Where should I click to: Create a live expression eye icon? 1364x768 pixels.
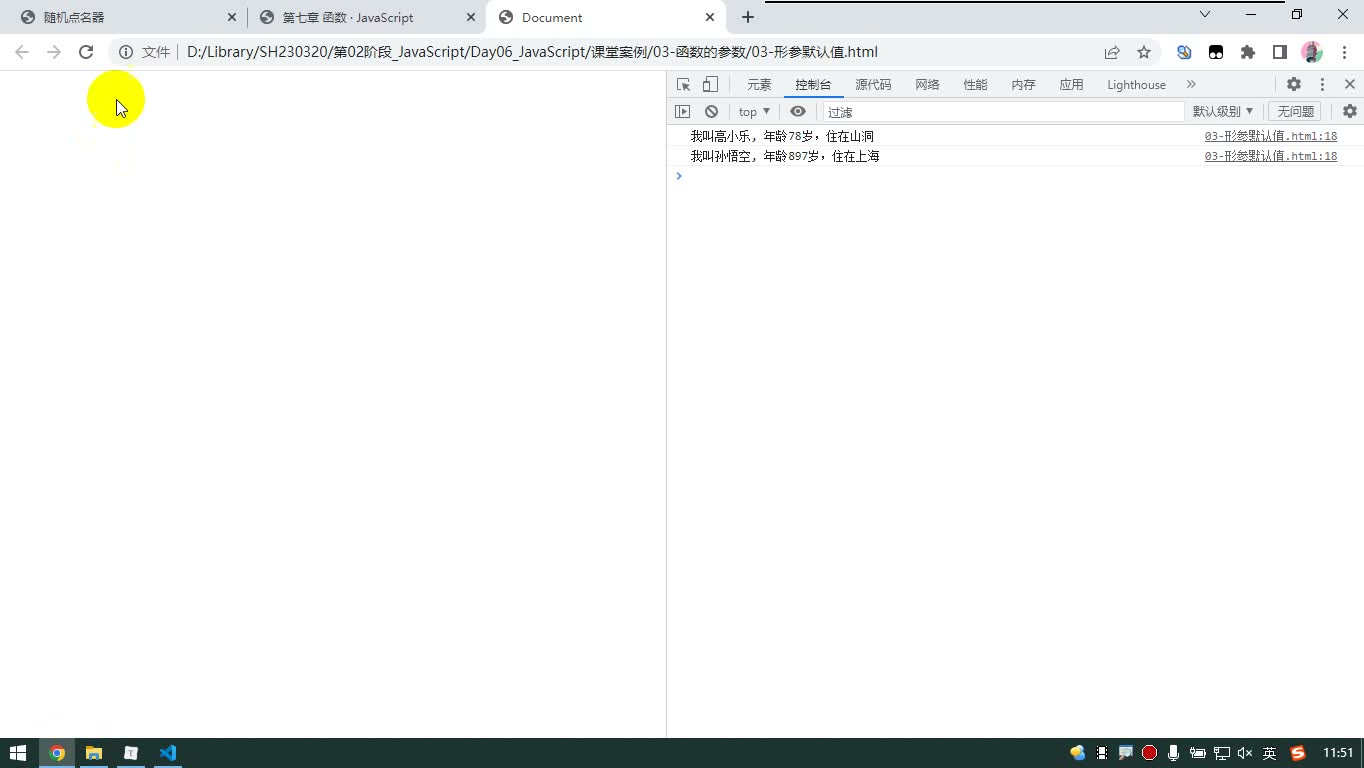[798, 112]
